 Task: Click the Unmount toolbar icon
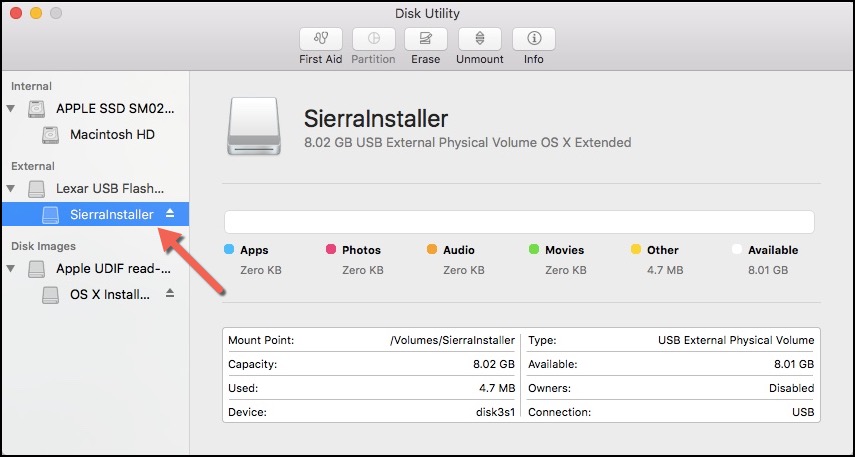479,39
